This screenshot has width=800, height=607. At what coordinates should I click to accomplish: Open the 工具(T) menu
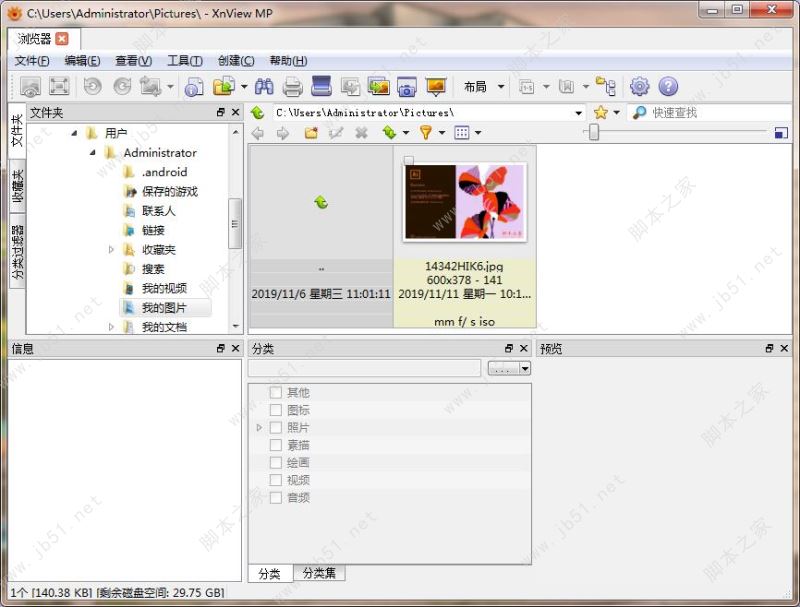click(x=185, y=61)
